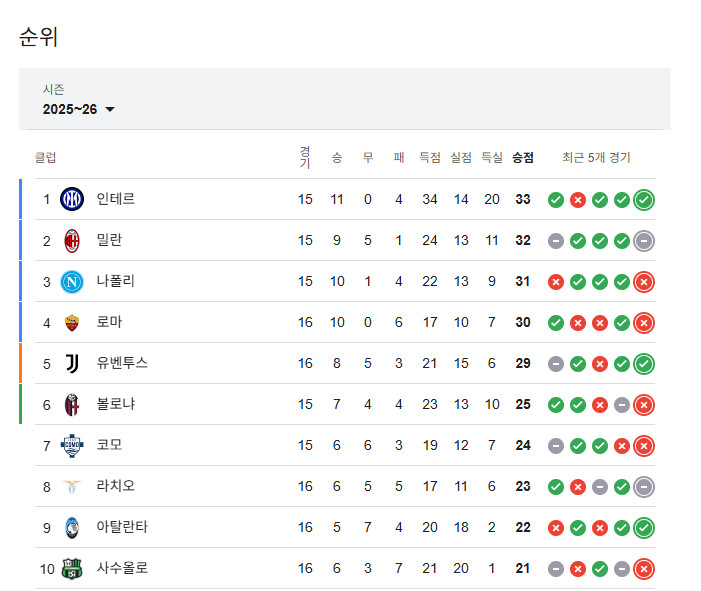The image size is (701, 591).
Task: Click the 아탈란타 team name
Action: pyautogui.click(x=122, y=527)
